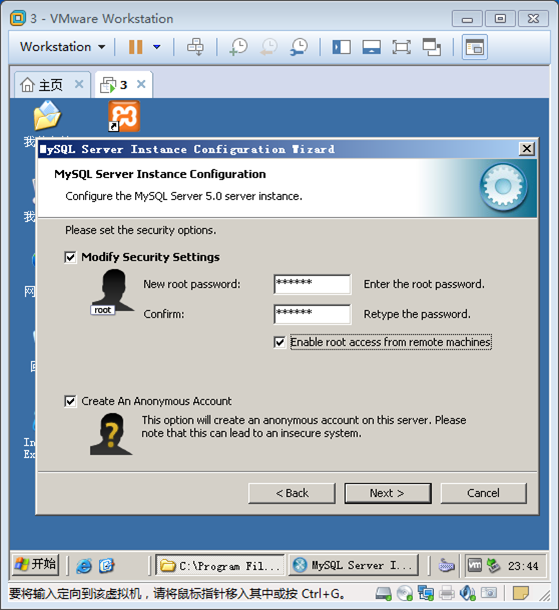Viewport: 559px width, 610px height.
Task: Open the language bar keyboard icon
Action: [x=446, y=565]
